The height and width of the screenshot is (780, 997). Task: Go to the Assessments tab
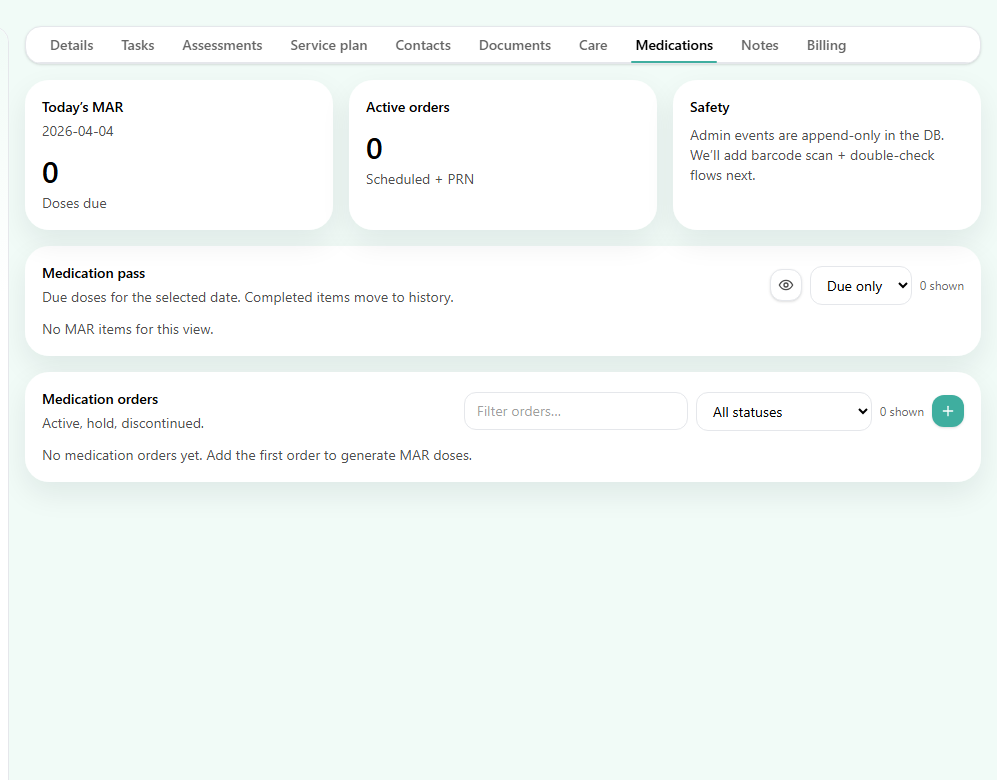[x=222, y=45]
